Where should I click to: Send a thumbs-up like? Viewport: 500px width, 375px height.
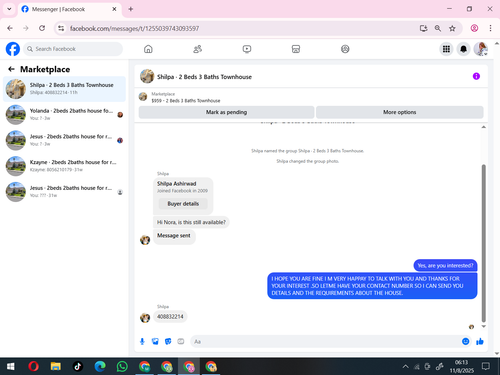point(480,341)
